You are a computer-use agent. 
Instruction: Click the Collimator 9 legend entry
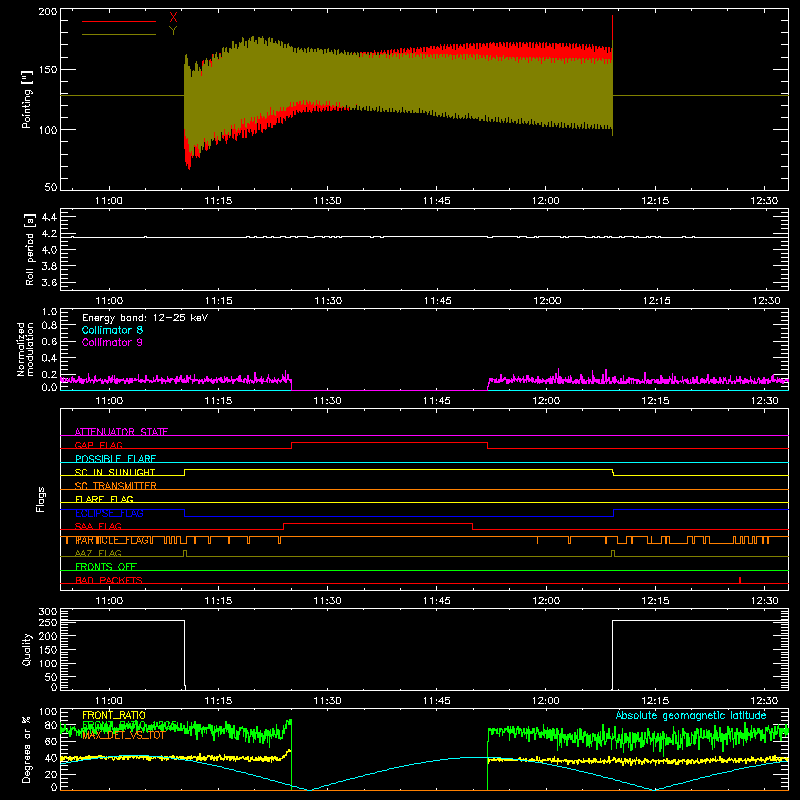pos(112,342)
